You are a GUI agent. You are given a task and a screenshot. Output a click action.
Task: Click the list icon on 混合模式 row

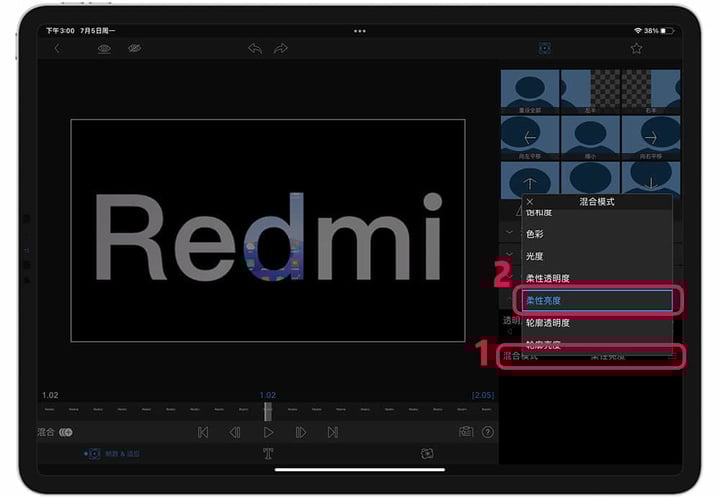point(673,357)
